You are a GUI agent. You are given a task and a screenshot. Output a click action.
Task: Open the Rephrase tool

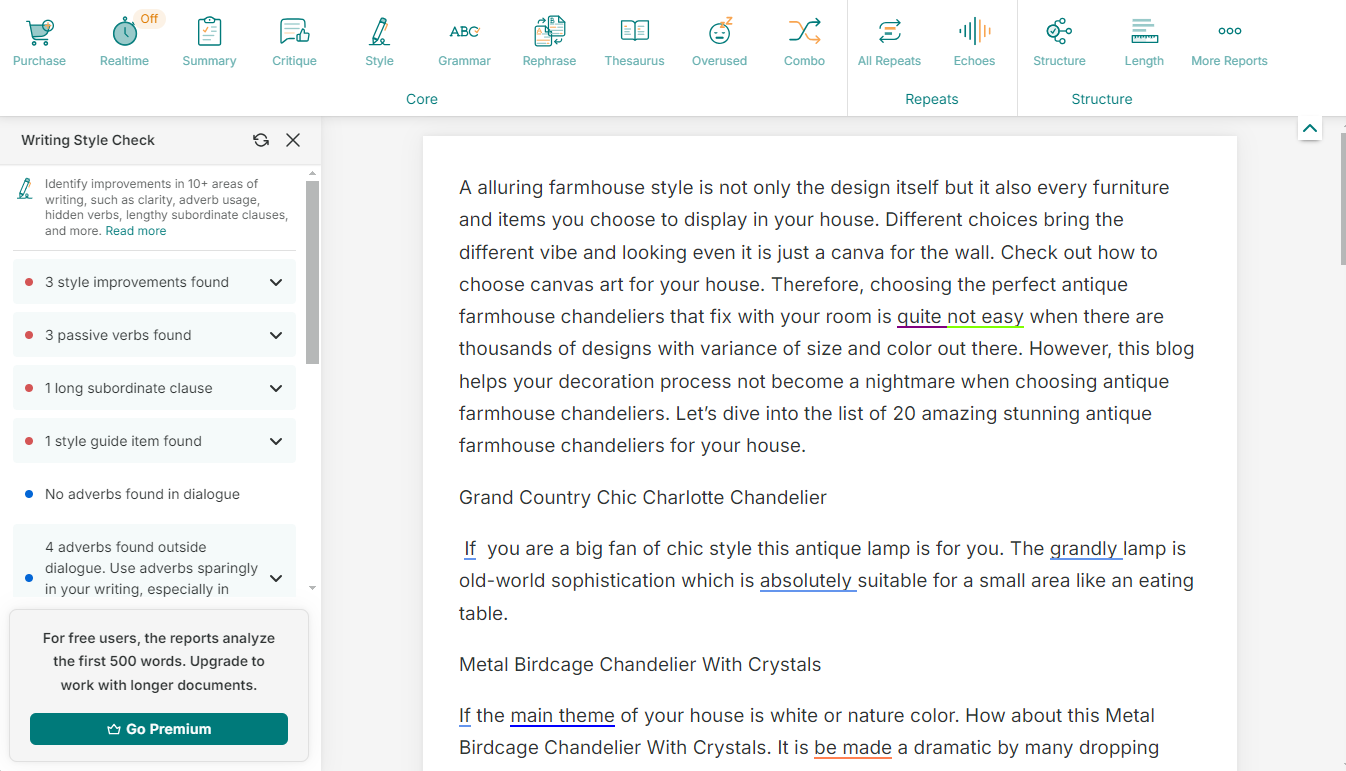549,33
